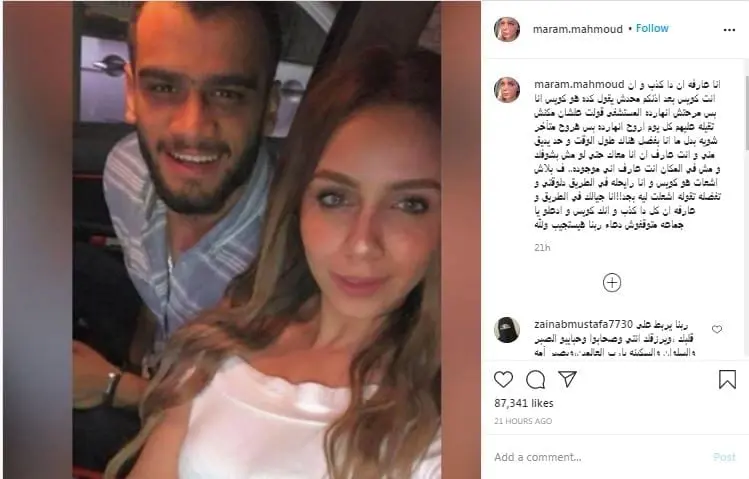Like zainabmustafa7730's comment heart

[717, 329]
